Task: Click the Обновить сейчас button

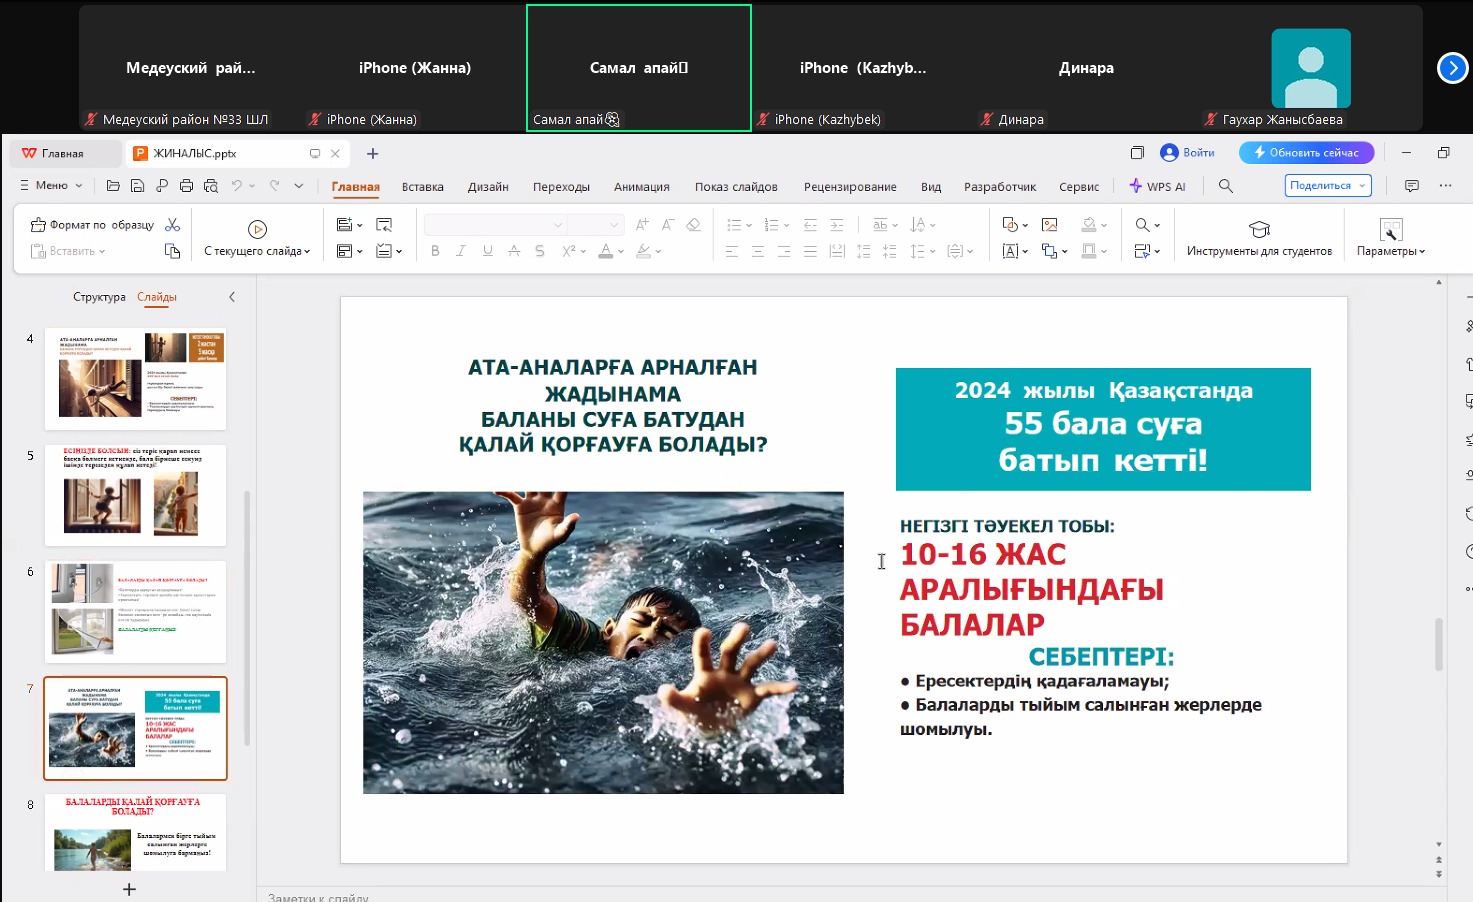Action: [x=1306, y=153]
